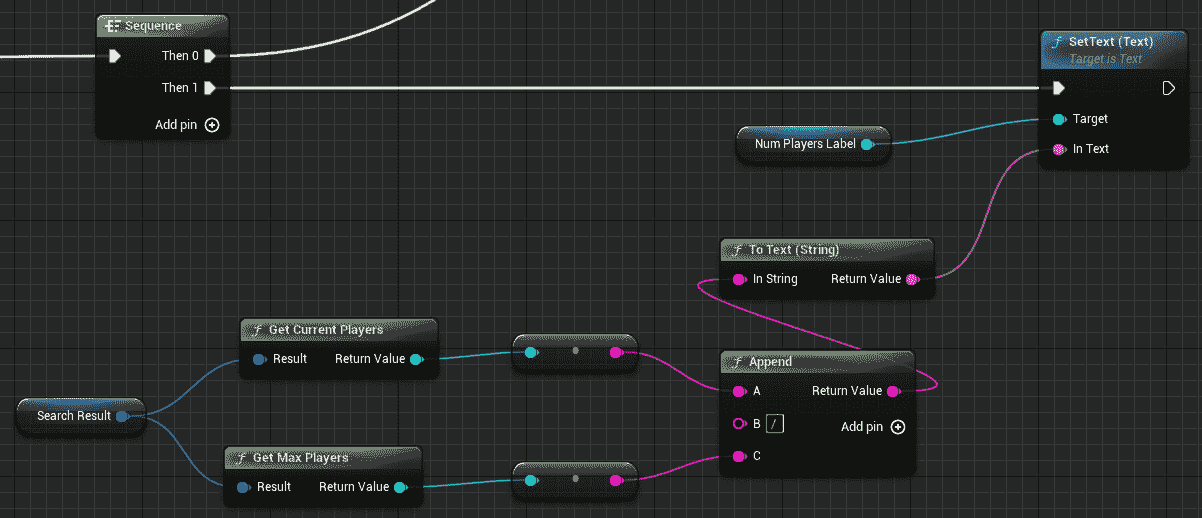Select the SetText (Text) node title
Screen dimensions: 1202x518
pos(1111,42)
